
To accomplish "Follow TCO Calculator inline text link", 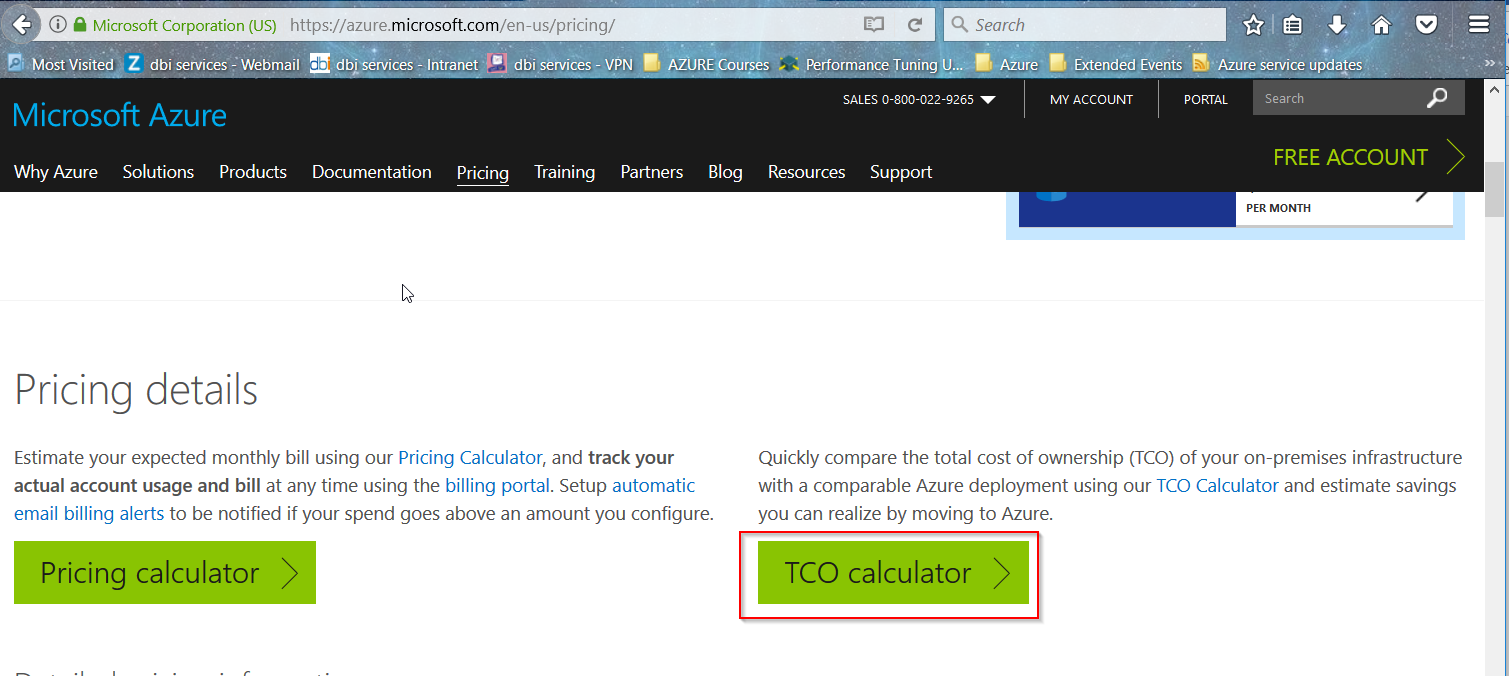I will (x=1217, y=486).
